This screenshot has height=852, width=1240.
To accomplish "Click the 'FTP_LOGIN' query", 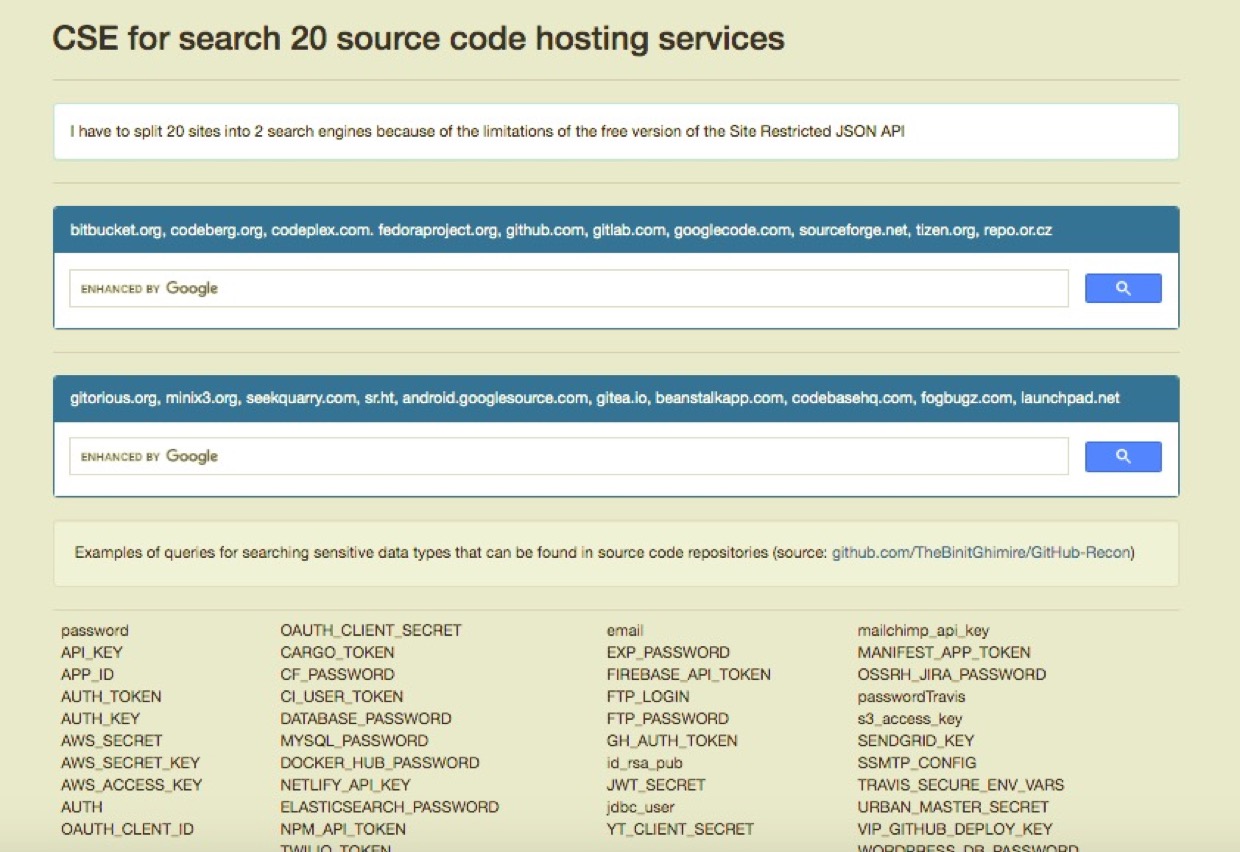I will point(648,696).
